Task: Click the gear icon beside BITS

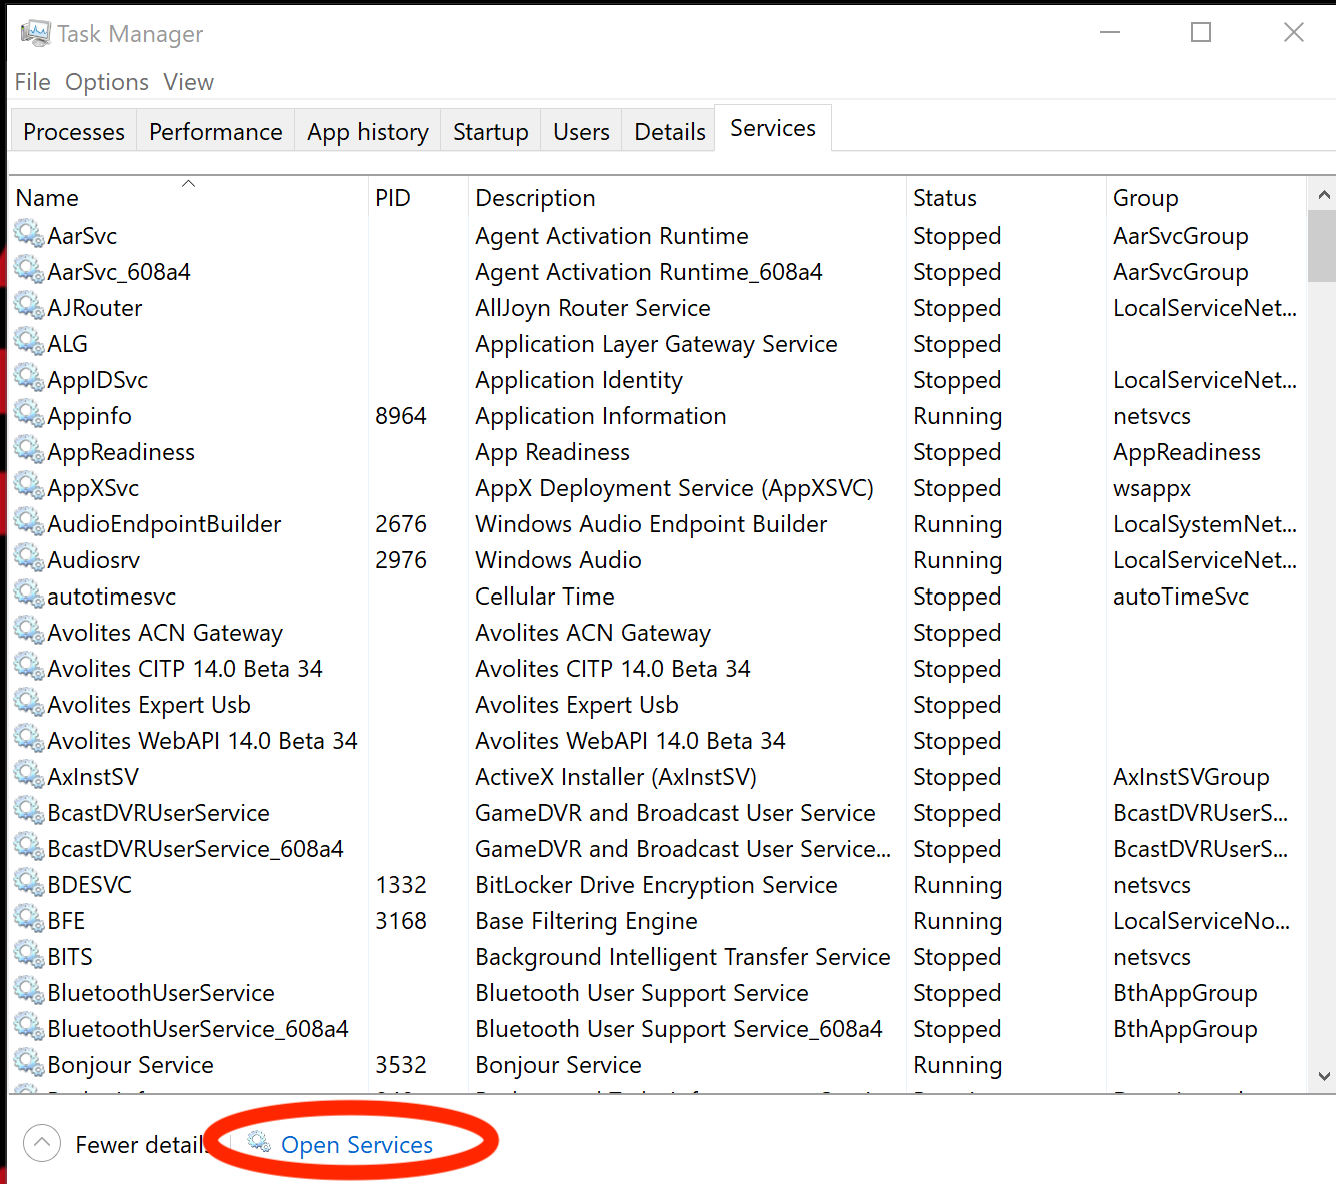Action: tap(29, 956)
